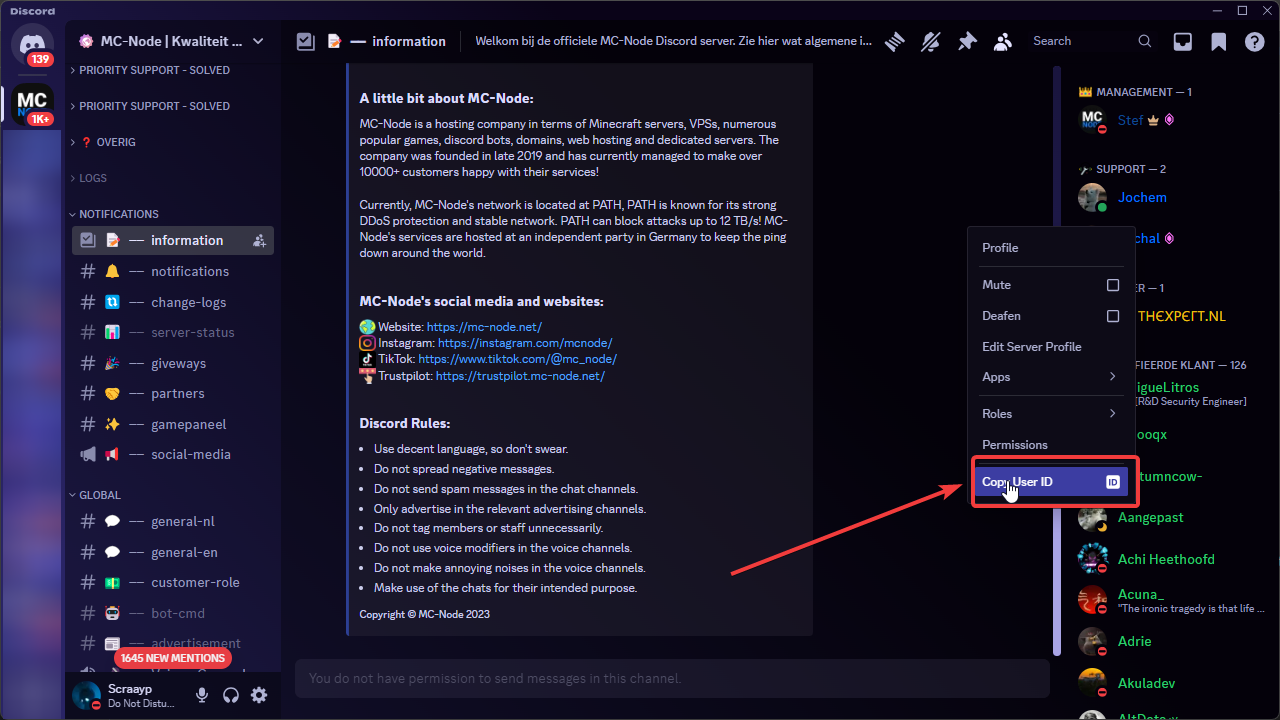Screen dimensions: 1280x720
Task: Click the search magnifier icon
Action: [1145, 41]
